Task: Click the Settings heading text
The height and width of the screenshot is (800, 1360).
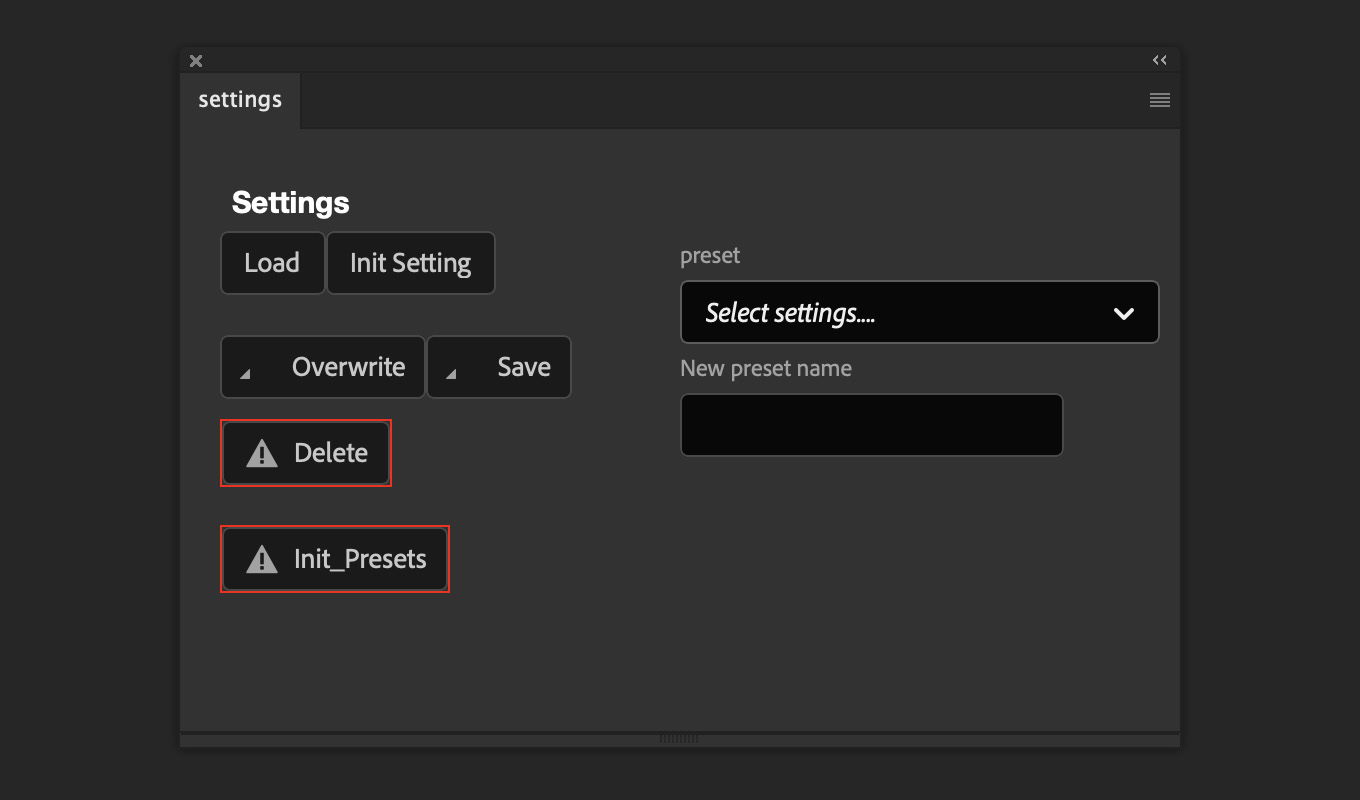Action: pyautogui.click(x=290, y=202)
